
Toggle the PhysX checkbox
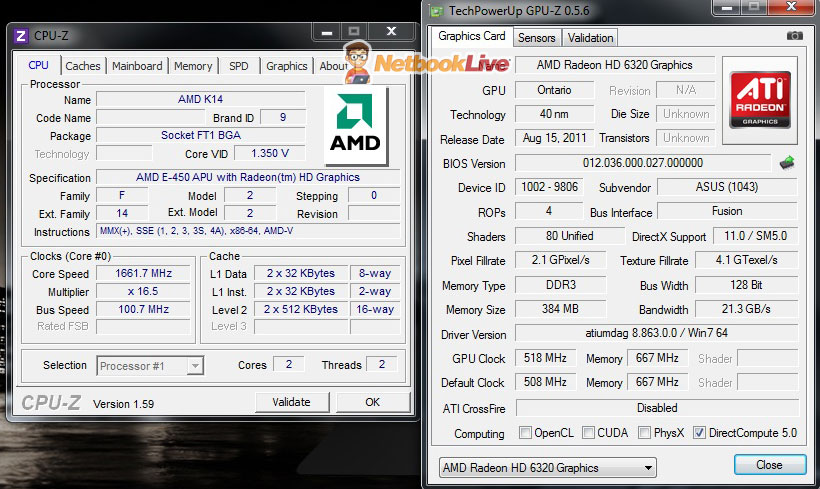click(x=644, y=433)
